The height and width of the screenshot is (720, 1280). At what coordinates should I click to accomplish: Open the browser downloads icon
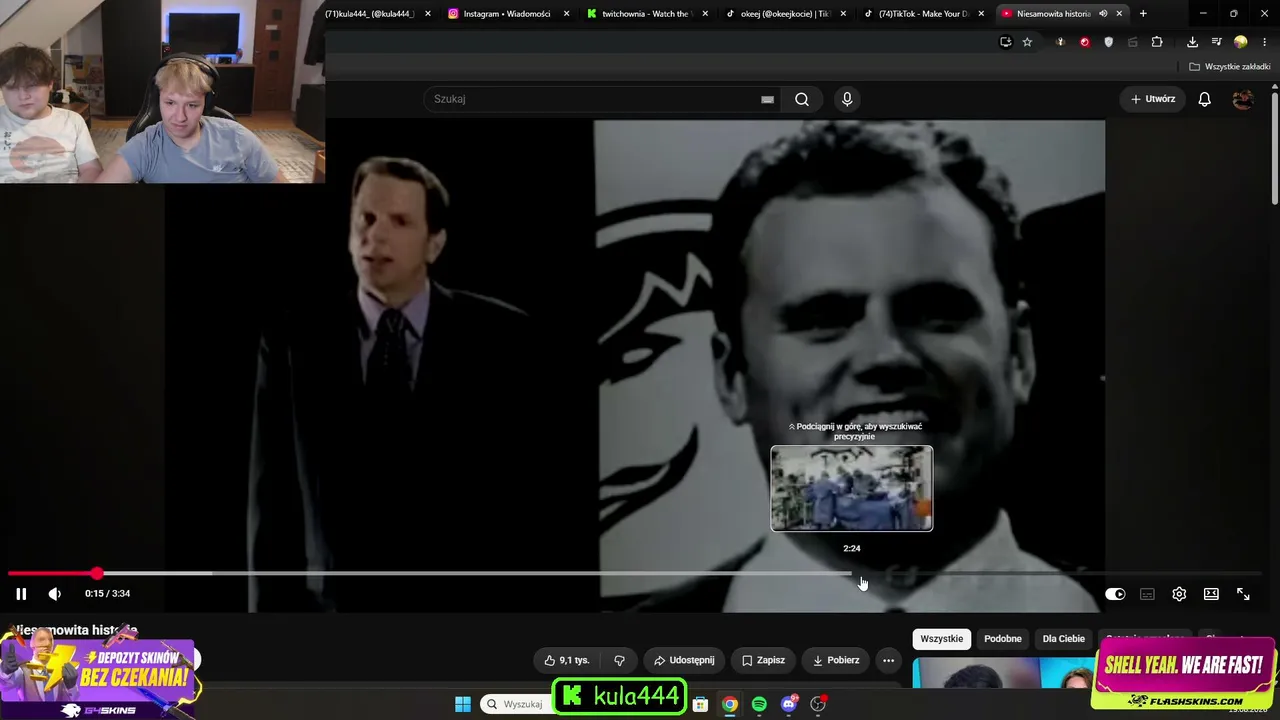coord(1192,42)
